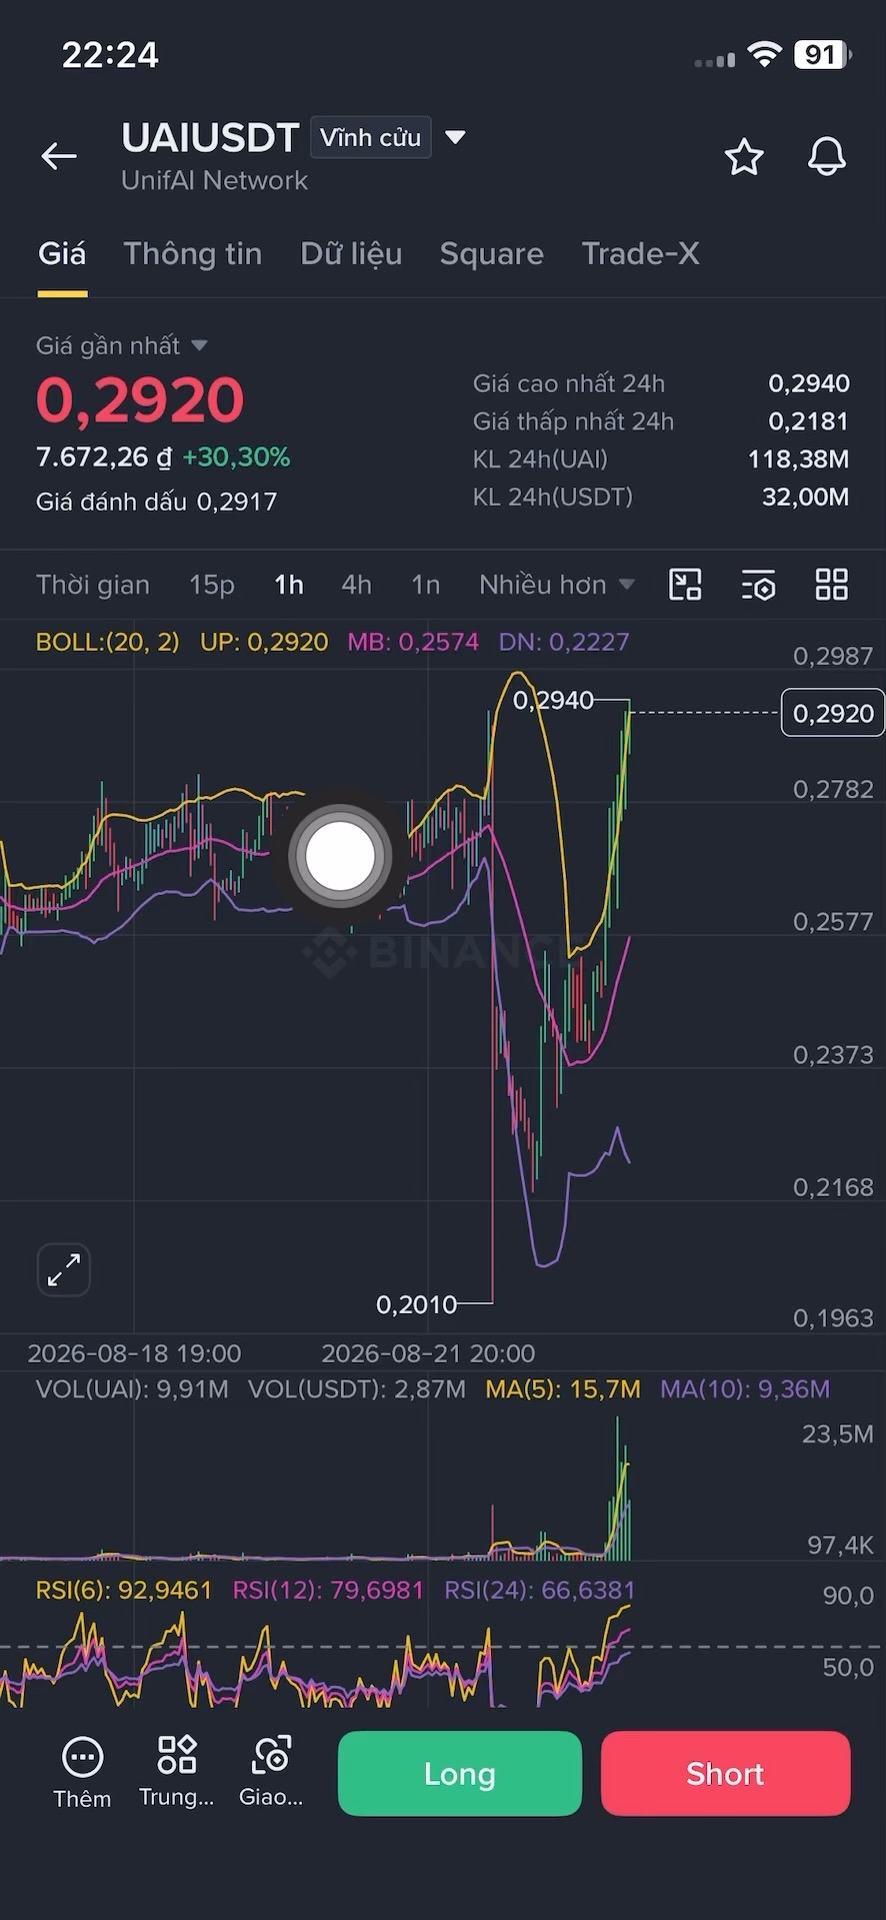
Task: Tap VOL(UAI): 9,91M label
Action: (x=132, y=1389)
